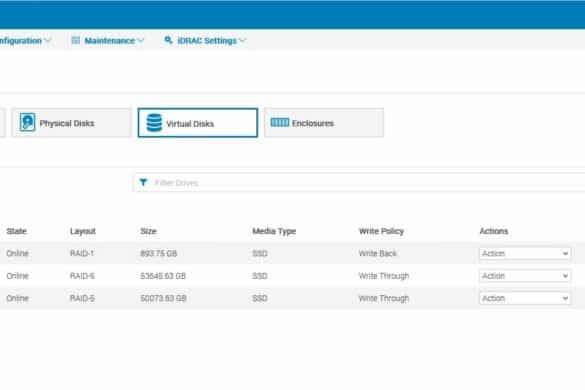Sort by the Size column header

click(x=148, y=231)
